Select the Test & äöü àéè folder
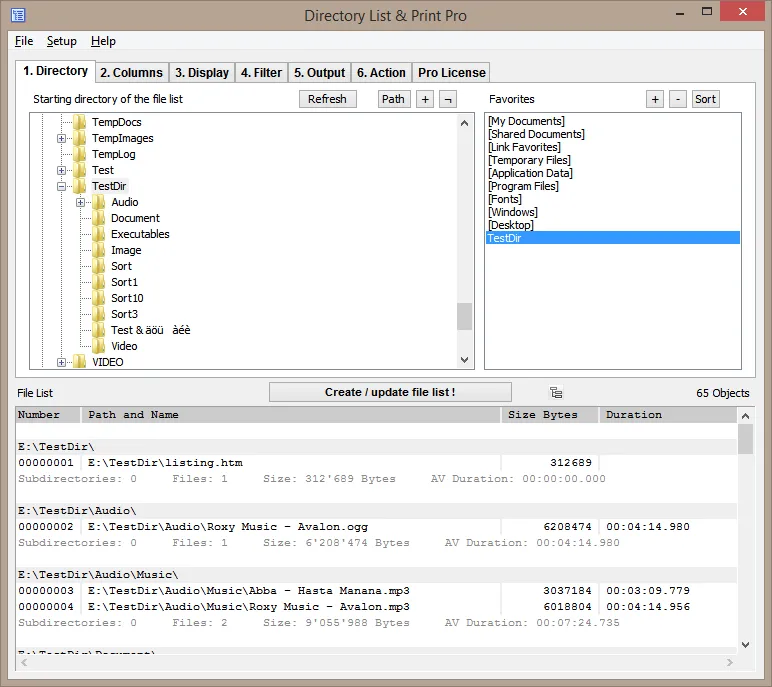Image resolution: width=772 pixels, height=687 pixels. point(151,330)
